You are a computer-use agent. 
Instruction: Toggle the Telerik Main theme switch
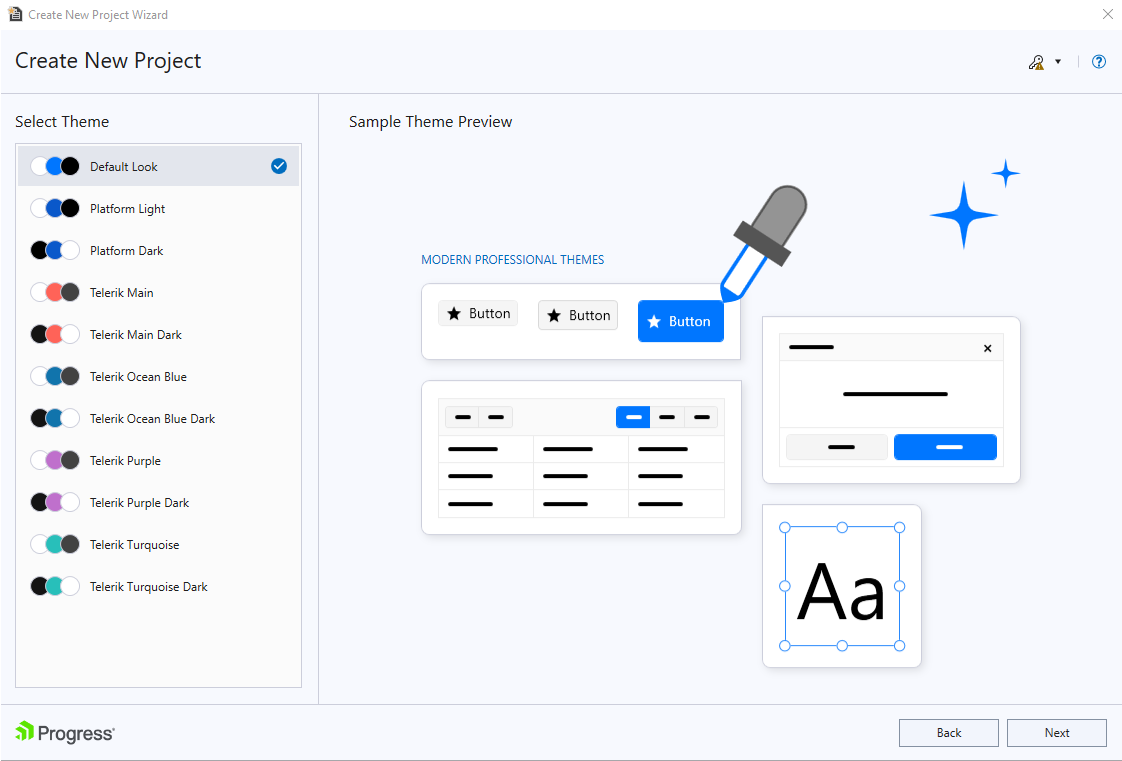55,292
